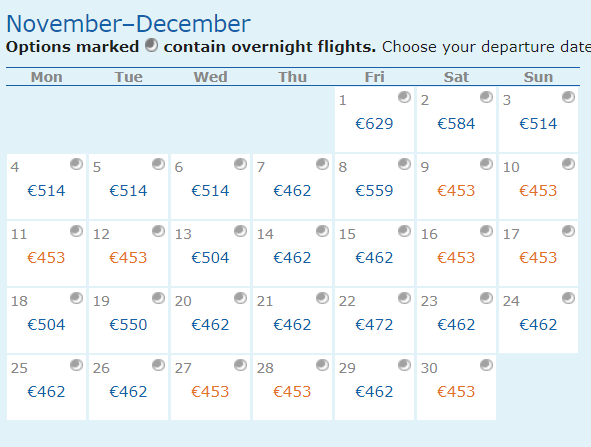Select departure date 17 cell
This screenshot has width=591, height=447.
(538, 254)
